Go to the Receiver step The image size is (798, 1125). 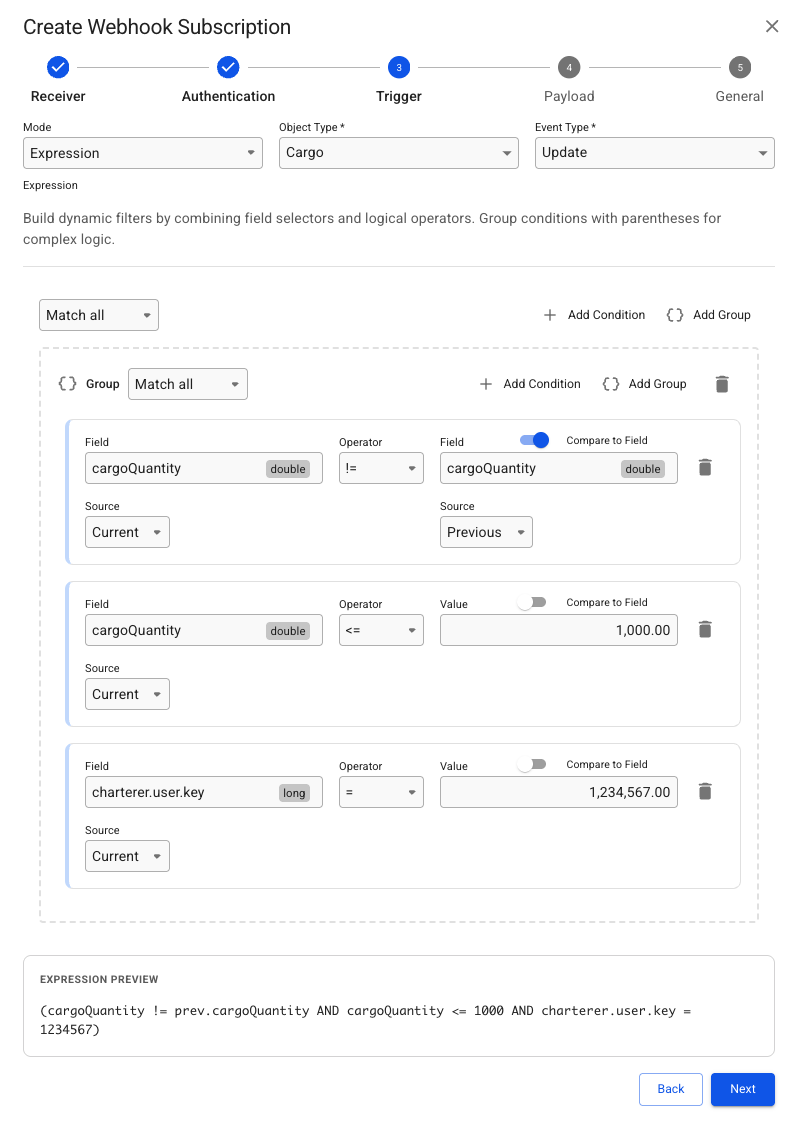click(x=58, y=68)
